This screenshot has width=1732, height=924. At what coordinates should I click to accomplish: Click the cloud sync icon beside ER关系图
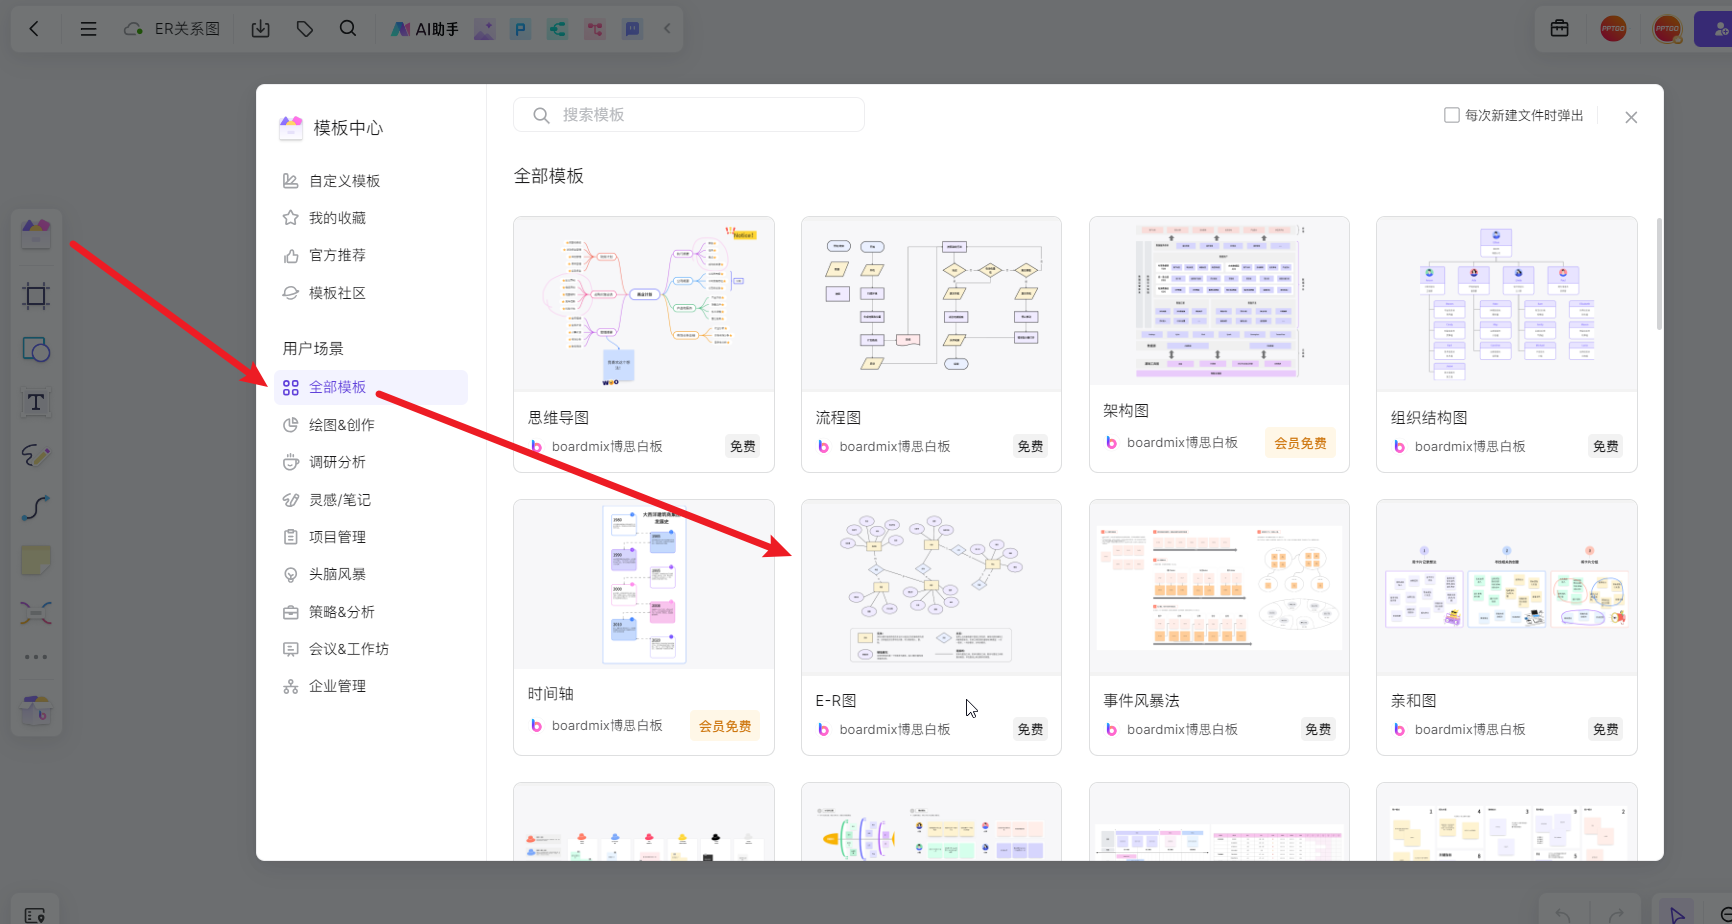(133, 29)
